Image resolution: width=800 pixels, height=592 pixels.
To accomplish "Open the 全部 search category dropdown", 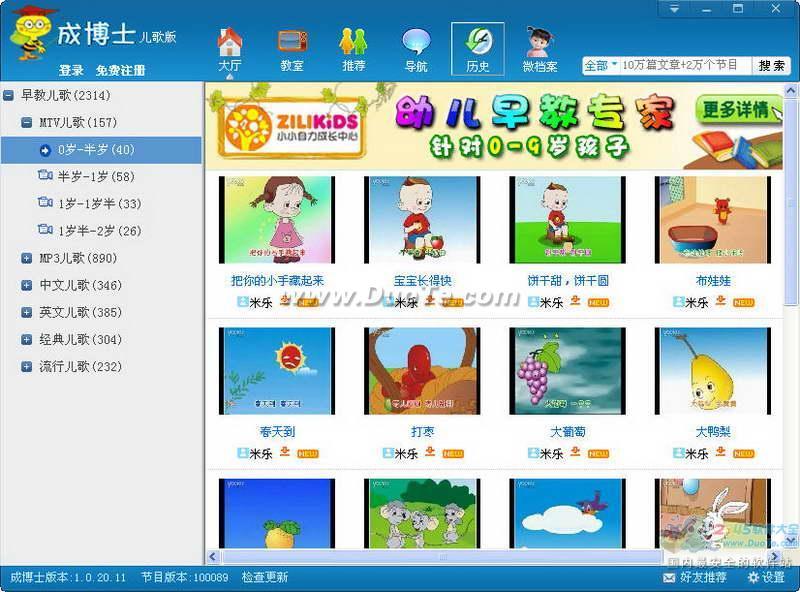I will click(x=601, y=65).
